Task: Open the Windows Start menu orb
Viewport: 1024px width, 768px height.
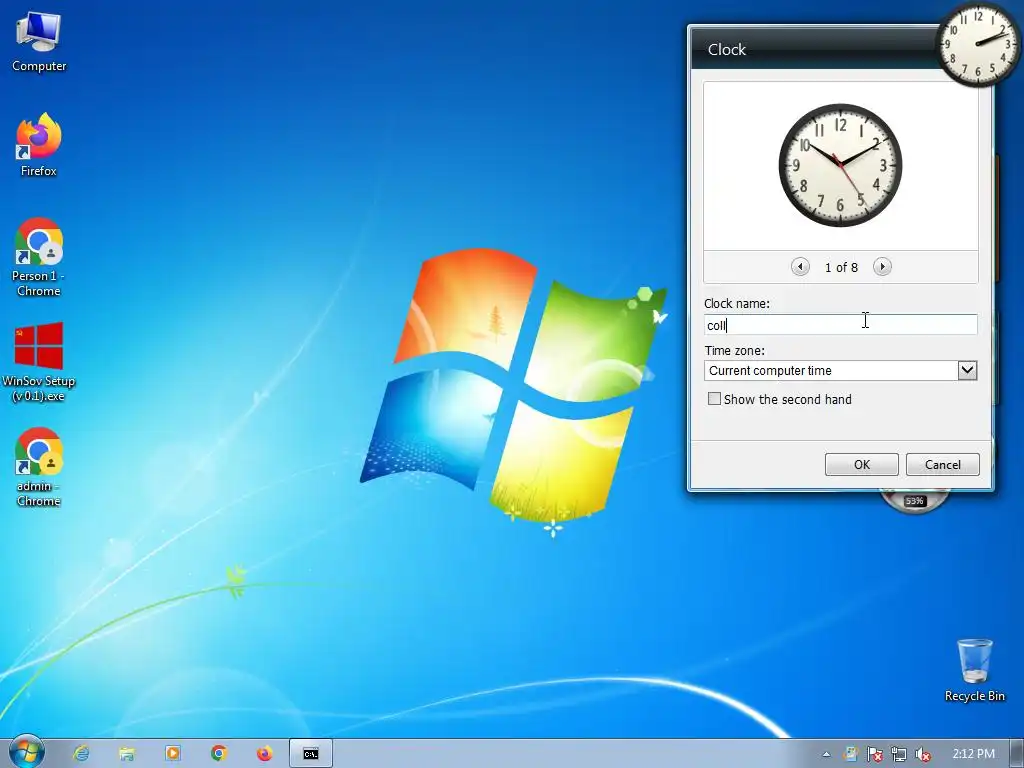Action: click(27, 752)
